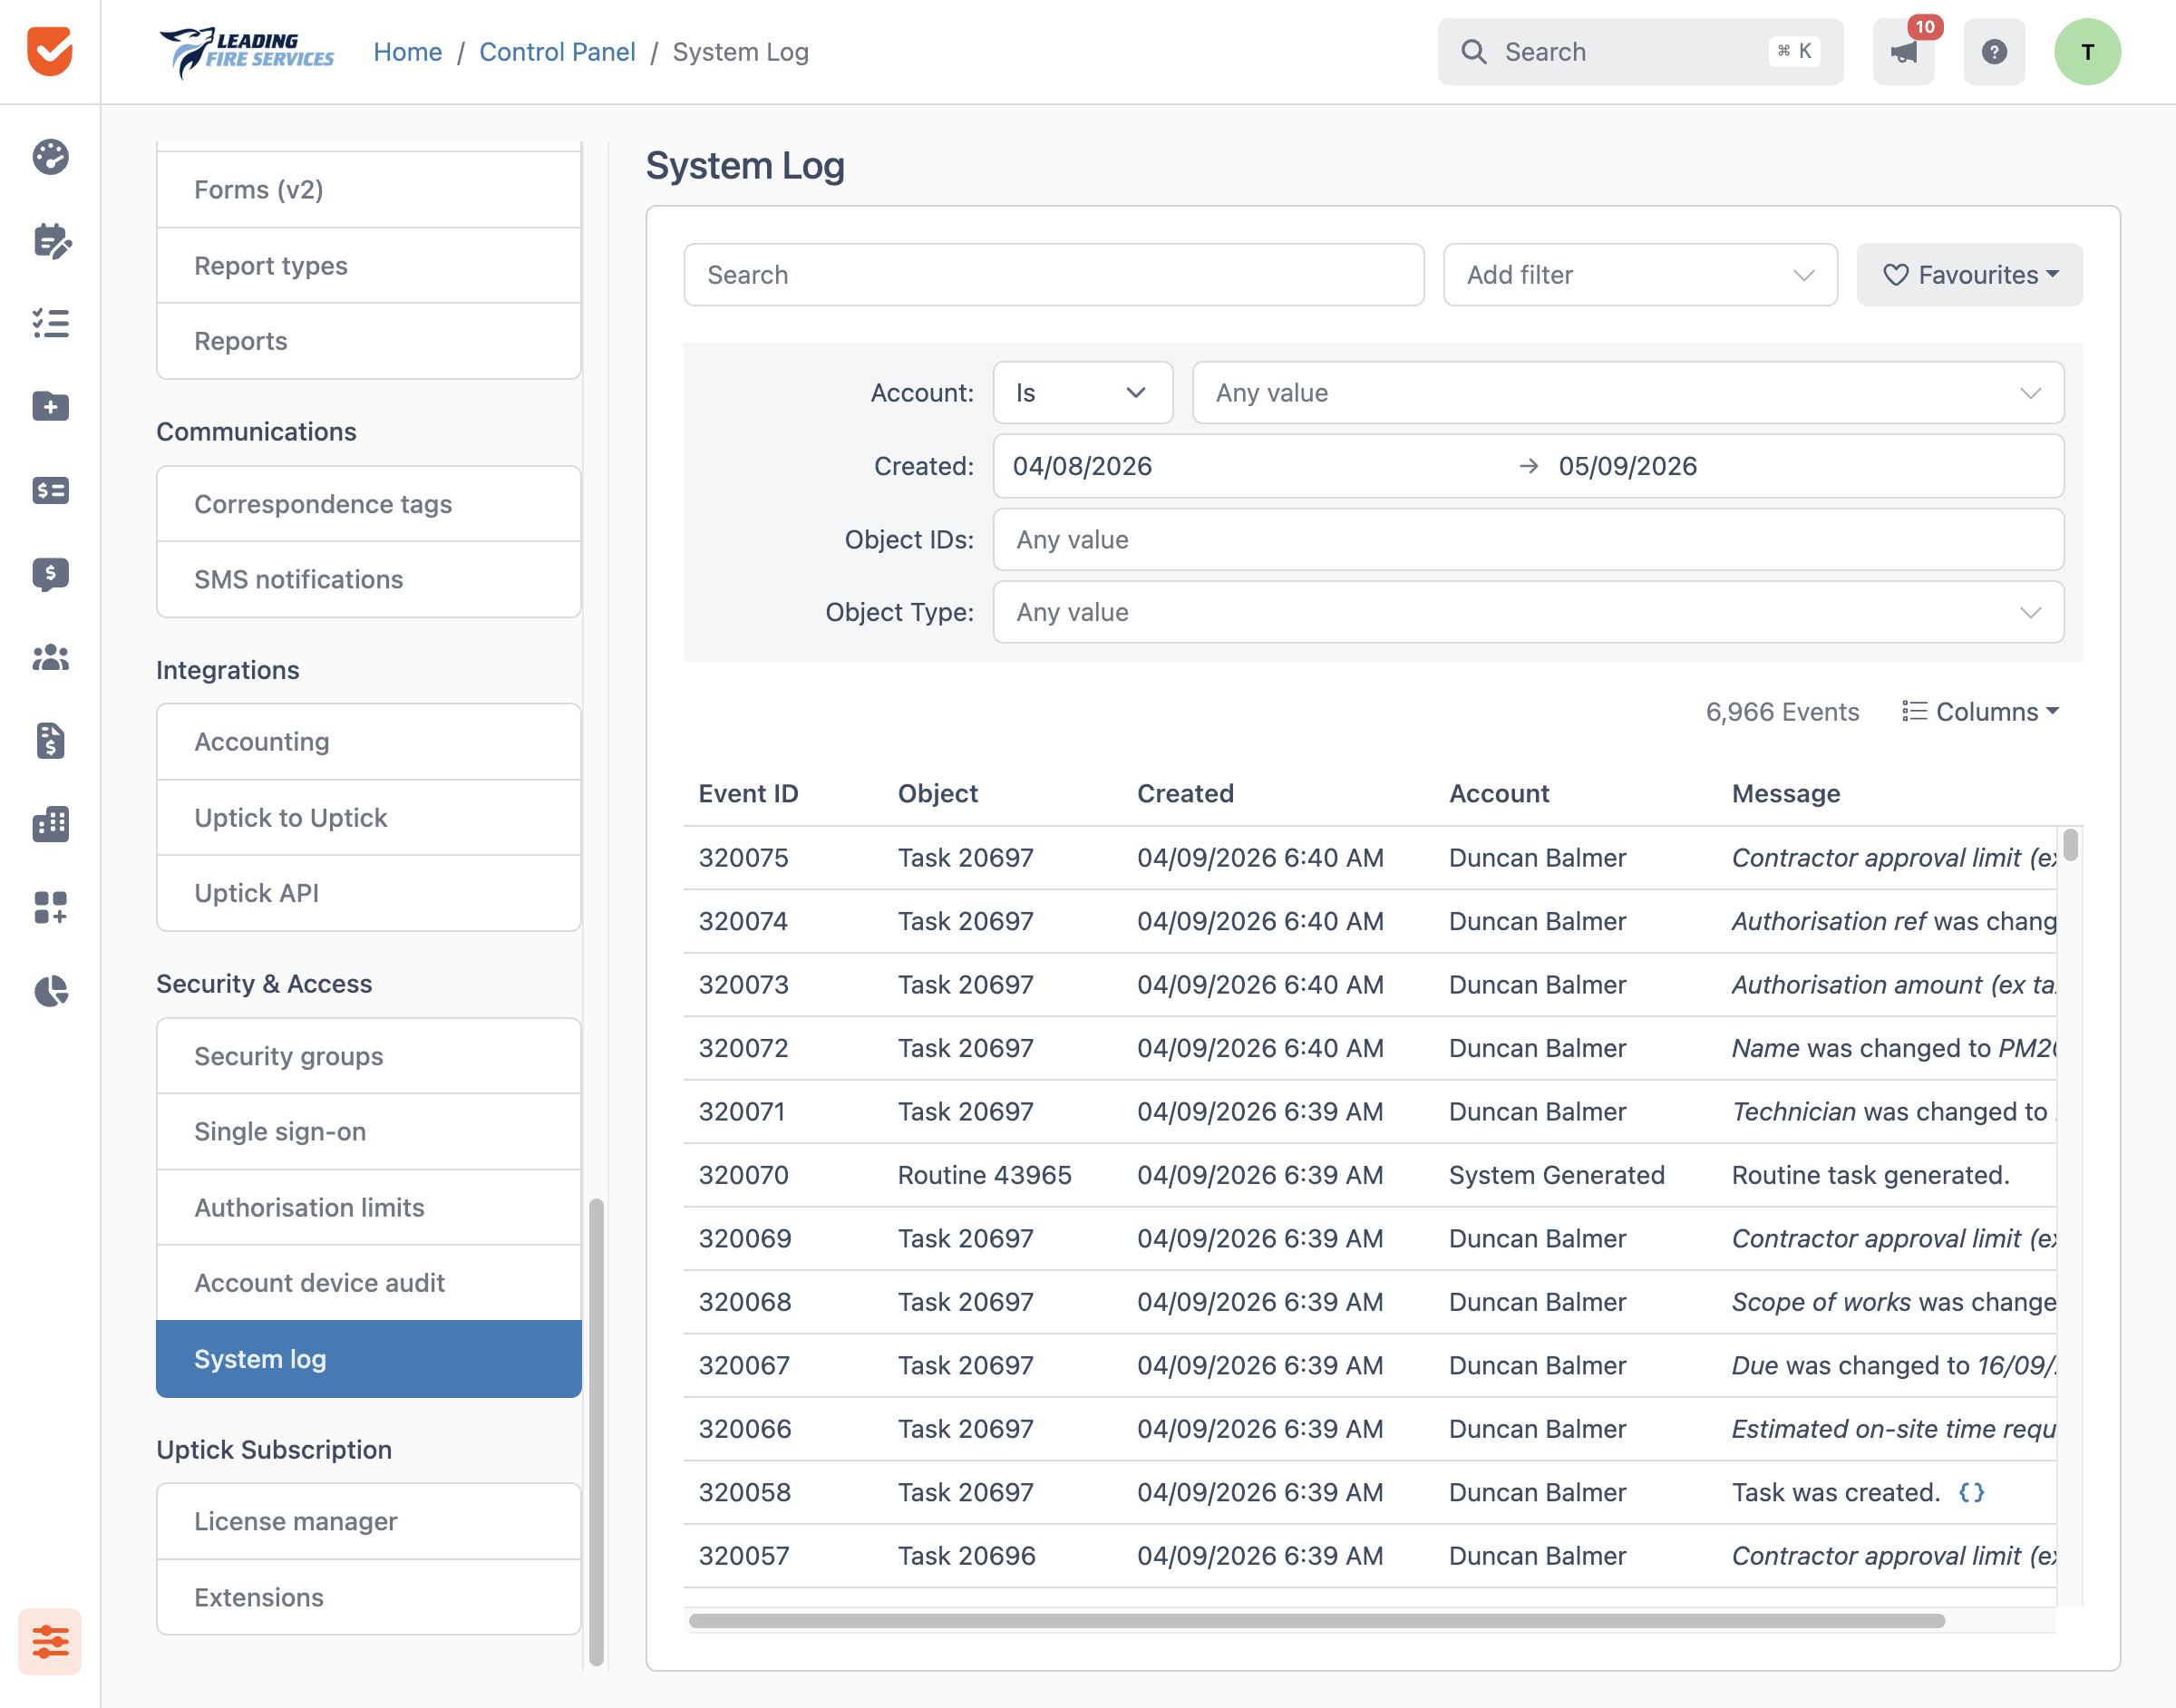Open the dollar quote card icon in sidebar
This screenshot has height=1708, width=2176.
tap(50, 490)
